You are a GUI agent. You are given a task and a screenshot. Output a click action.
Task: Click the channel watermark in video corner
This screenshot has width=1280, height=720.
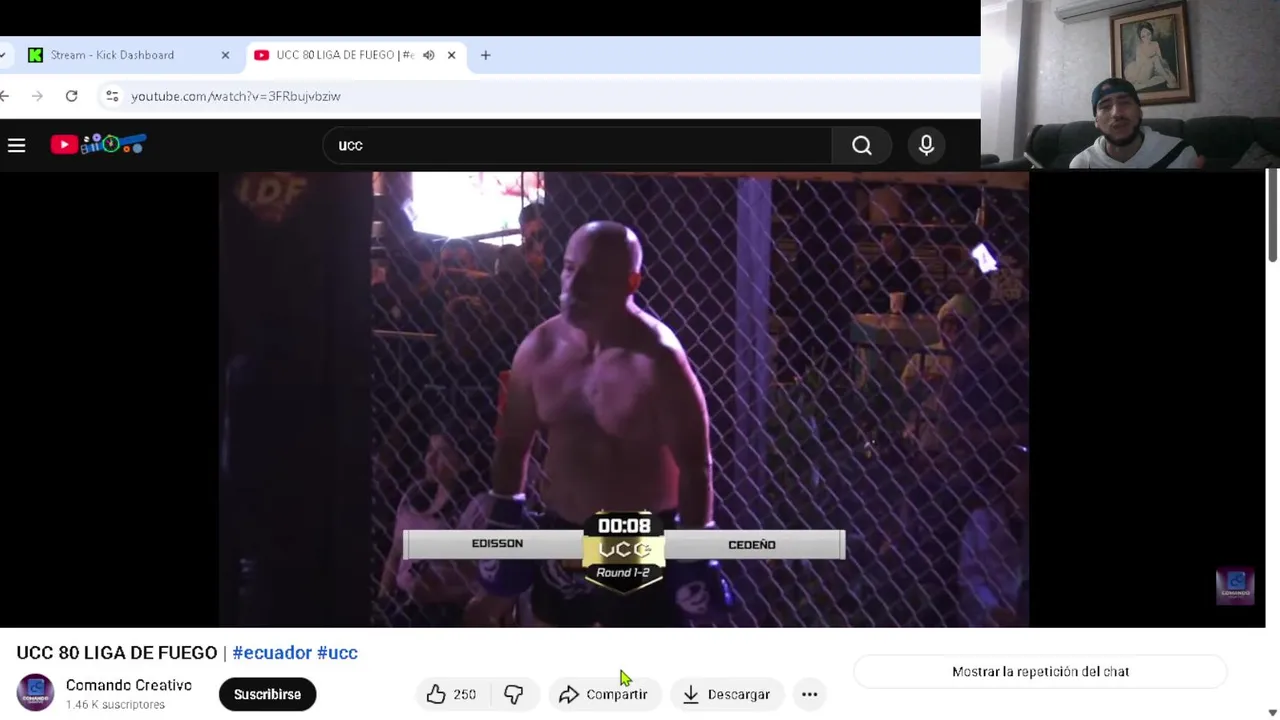1235,586
